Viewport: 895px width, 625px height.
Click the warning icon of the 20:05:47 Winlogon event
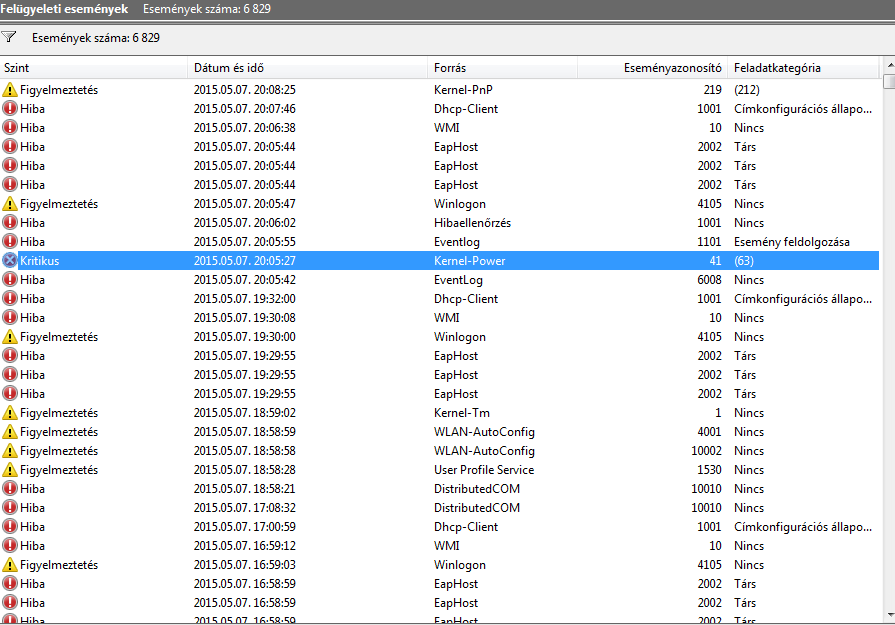[10, 204]
